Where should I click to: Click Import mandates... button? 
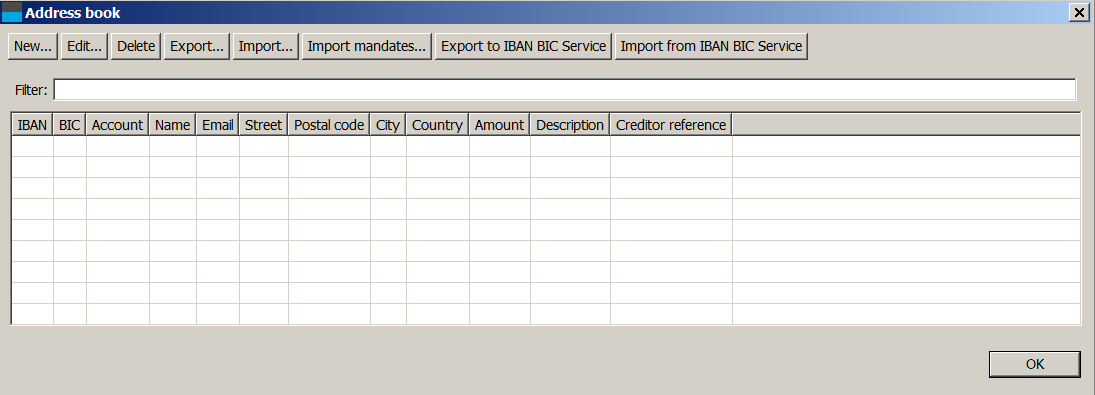[367, 46]
